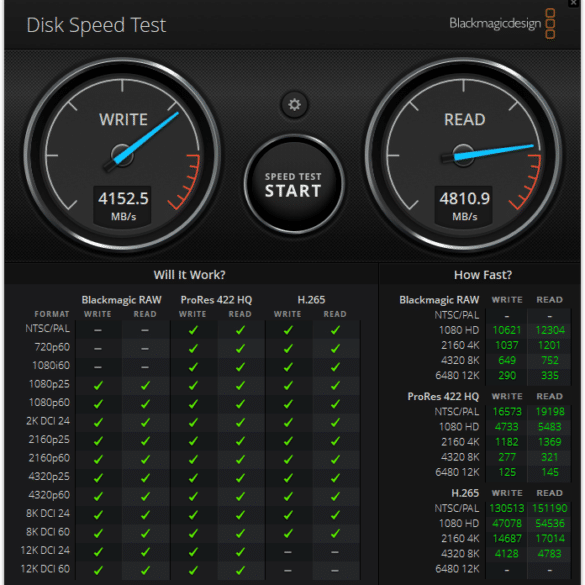Click H.265 write checkmark for 1080i60

tap(288, 367)
